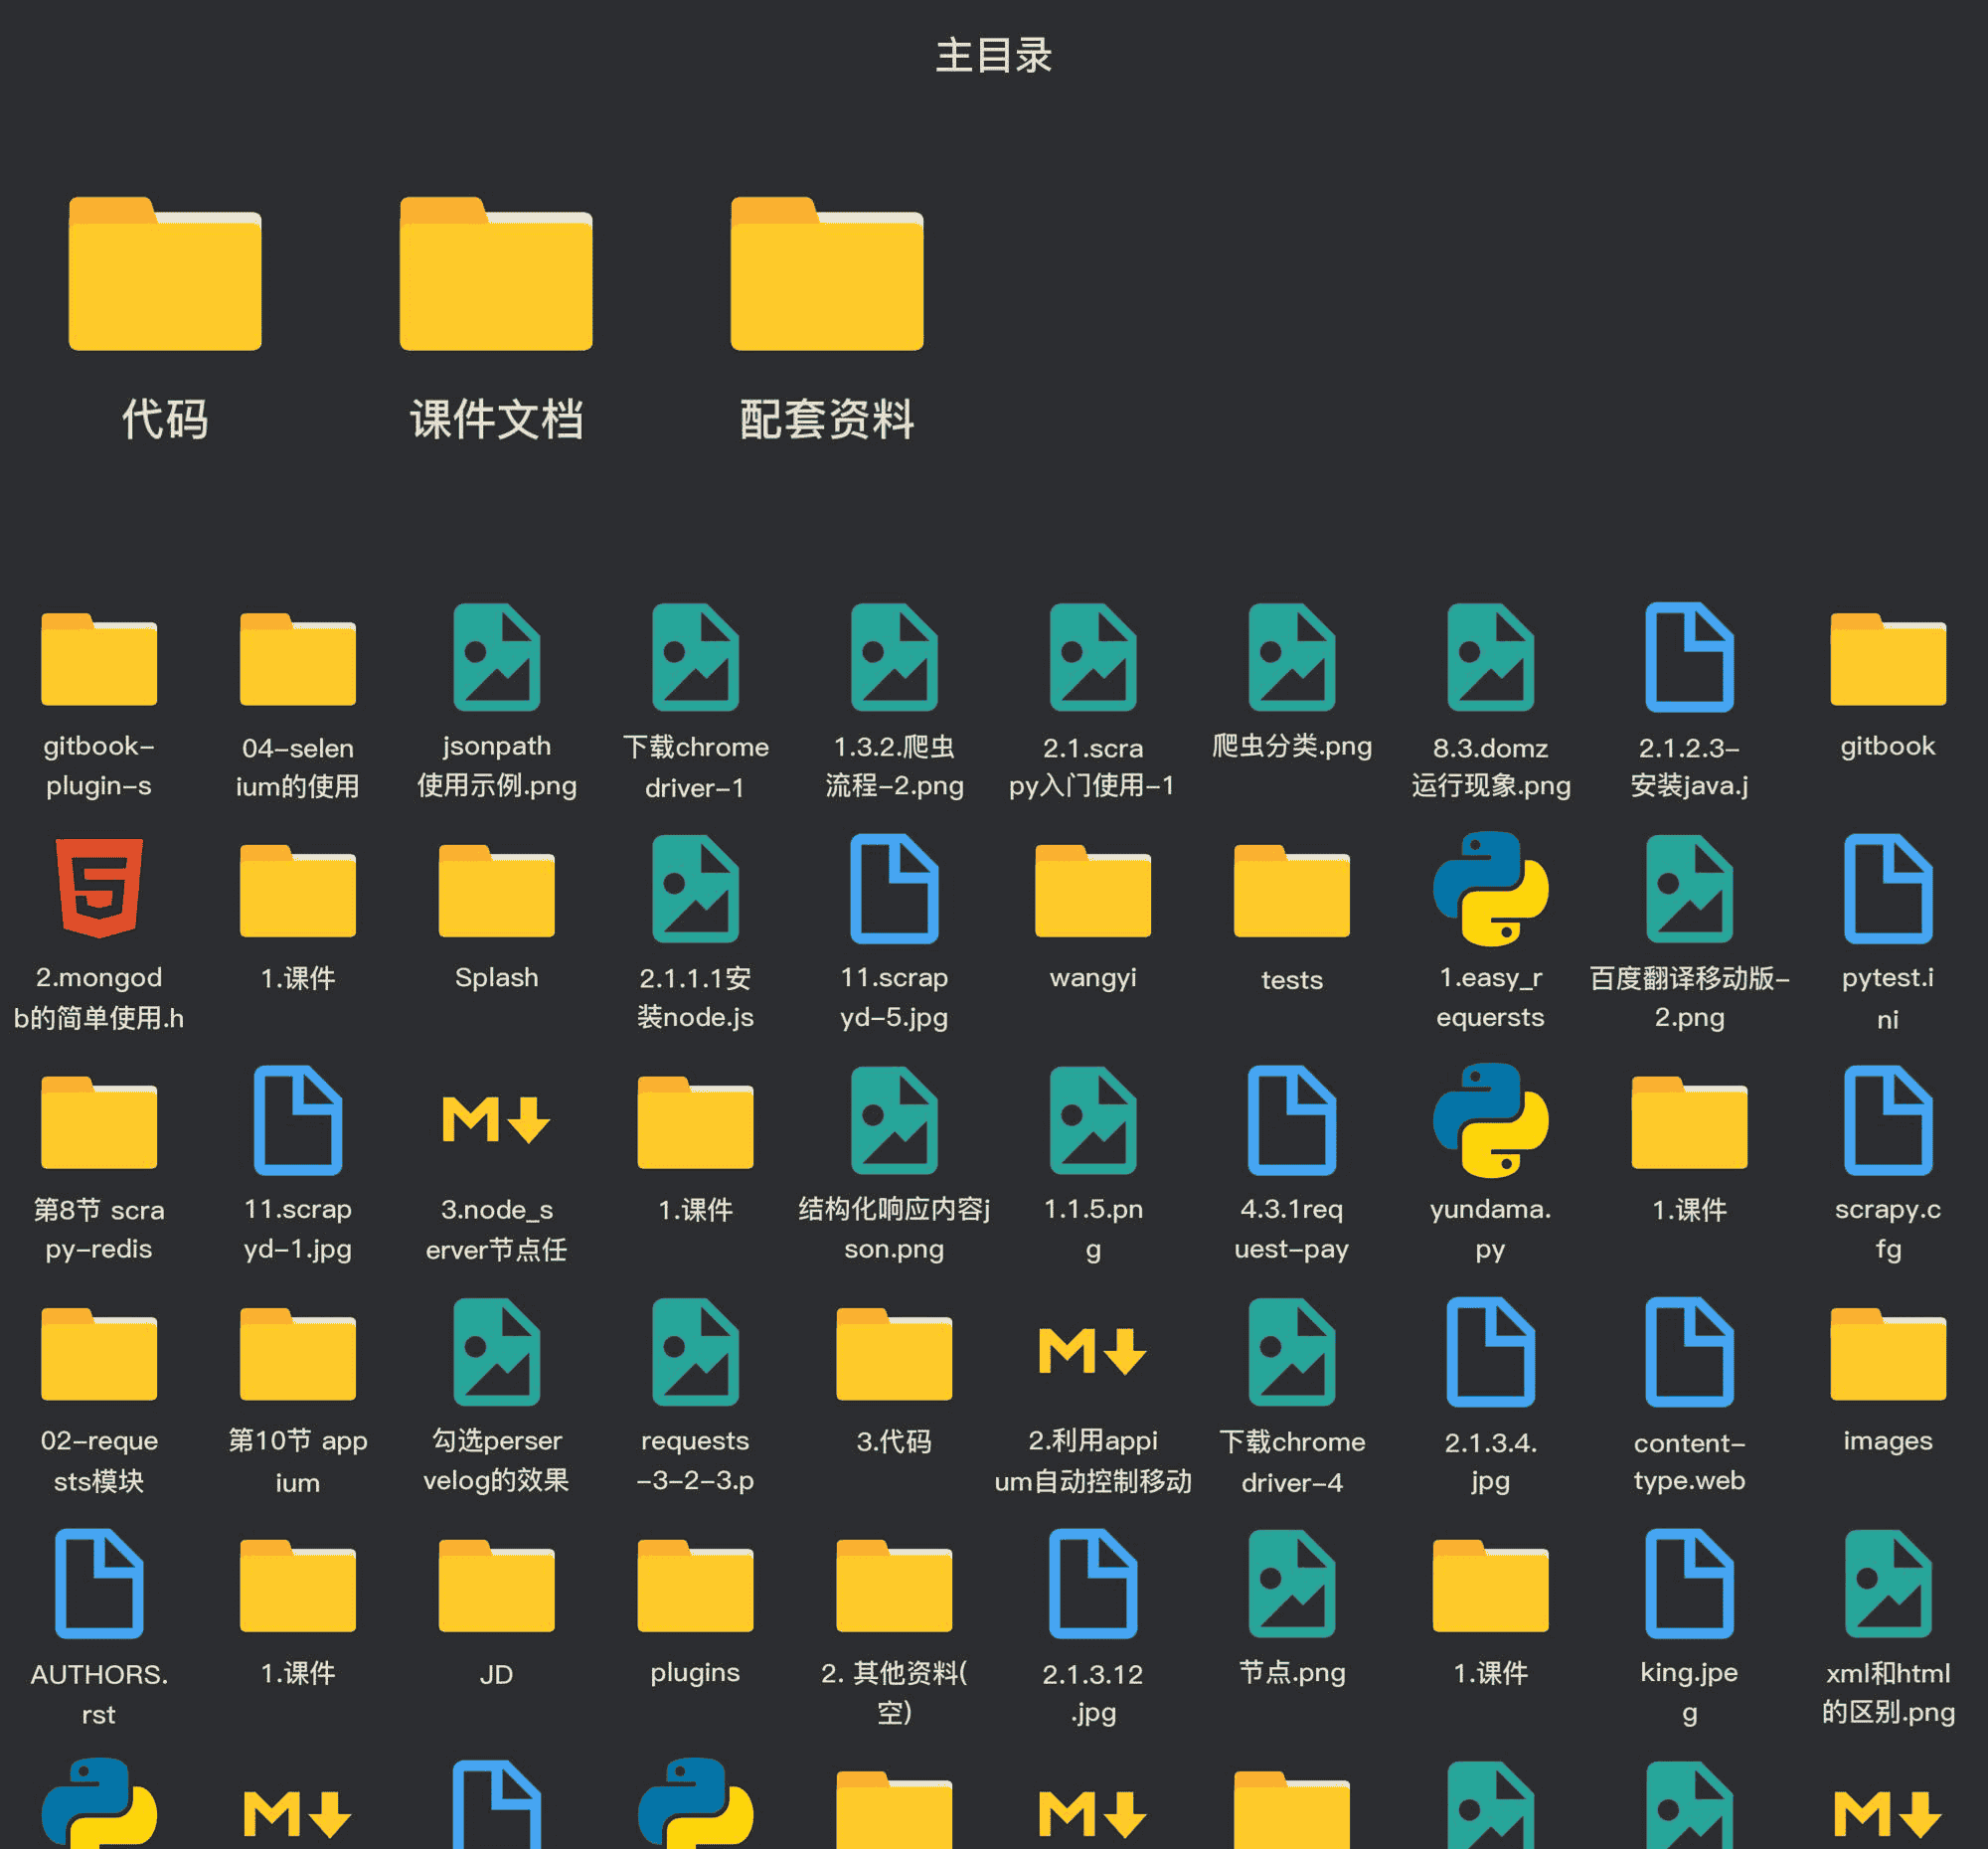Open the 3.node_server markdown file
This screenshot has width=1988, height=1849.
[x=496, y=1121]
